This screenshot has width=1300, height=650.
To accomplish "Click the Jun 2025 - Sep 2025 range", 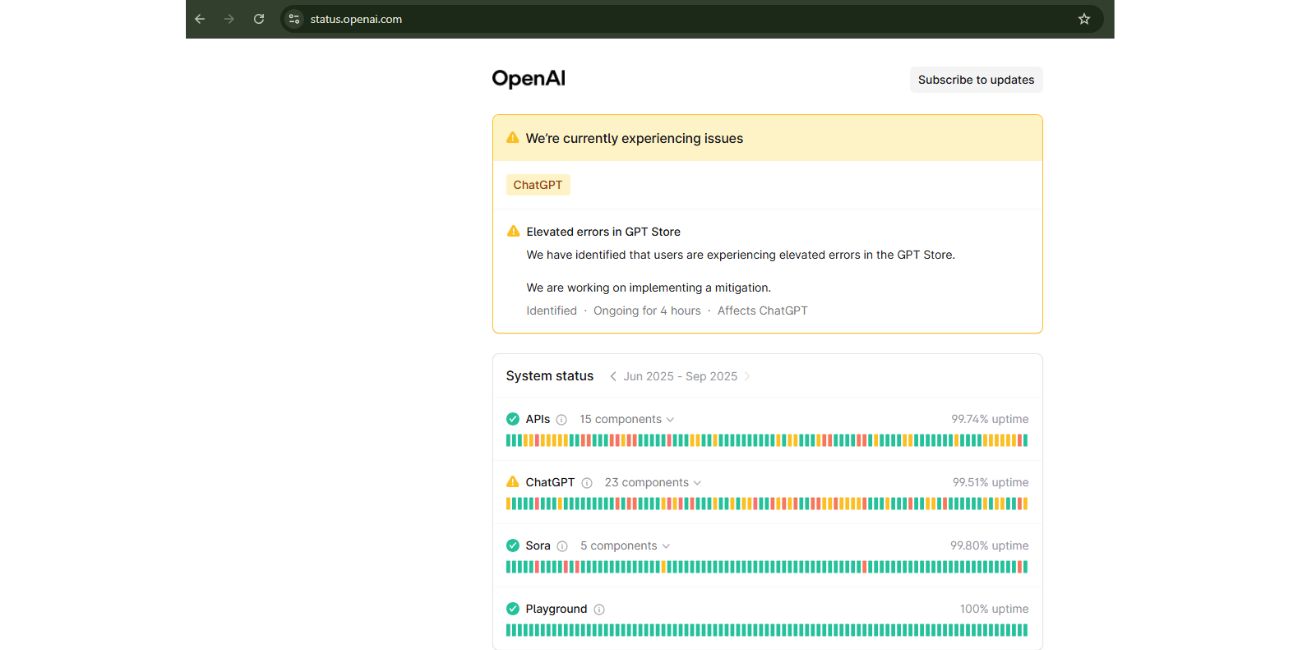I will [680, 377].
